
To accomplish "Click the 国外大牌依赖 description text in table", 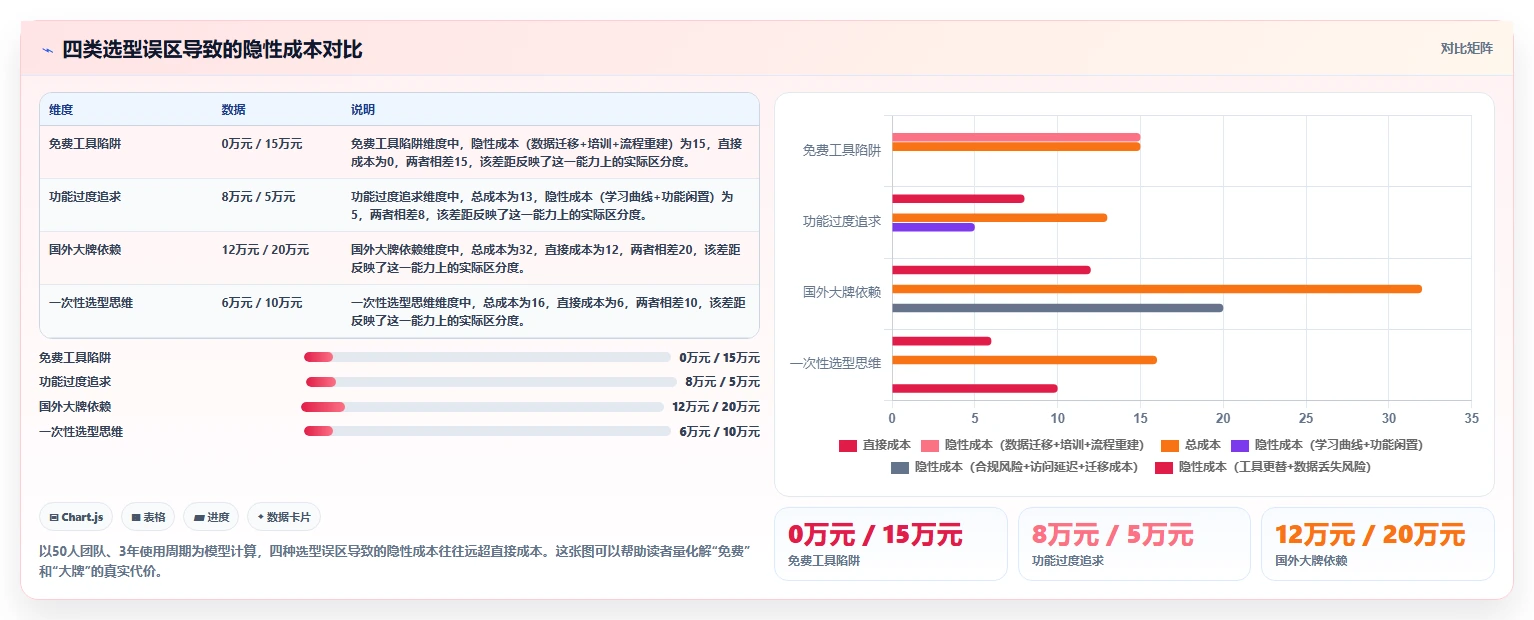I will 545,259.
